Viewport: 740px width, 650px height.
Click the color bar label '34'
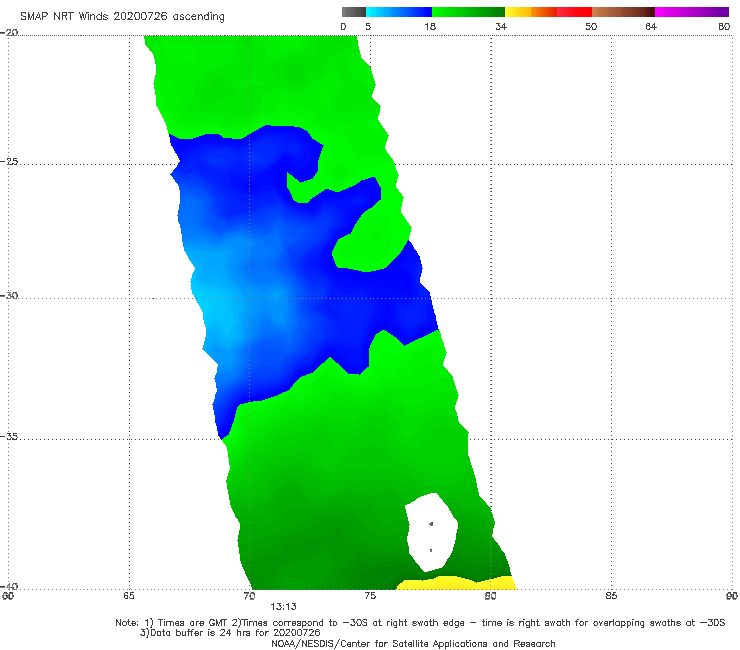point(501,26)
